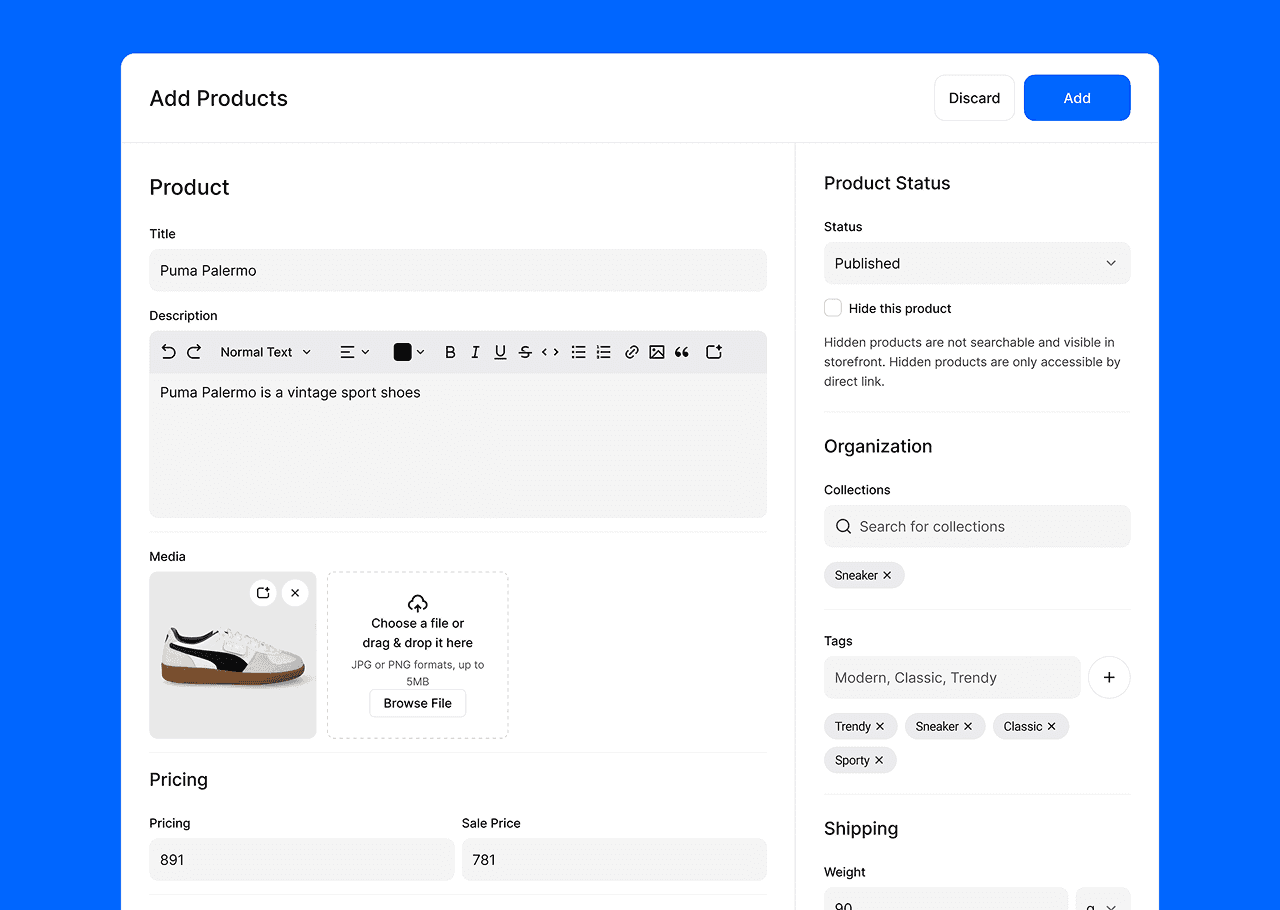Viewport: 1280px width, 910px height.
Task: Click the Add Products page title
Action: tap(218, 98)
